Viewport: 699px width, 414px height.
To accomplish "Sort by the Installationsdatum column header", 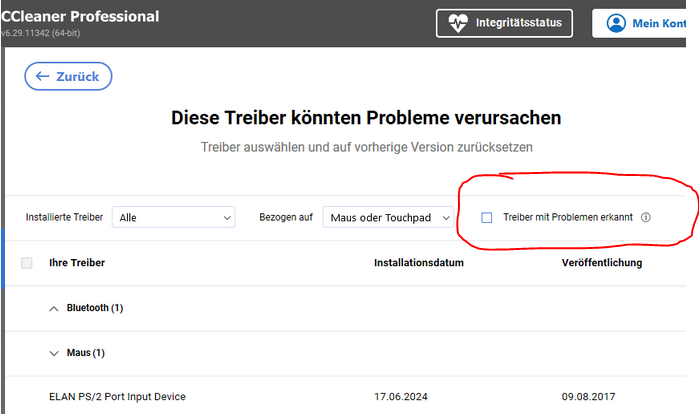I will (x=417, y=263).
